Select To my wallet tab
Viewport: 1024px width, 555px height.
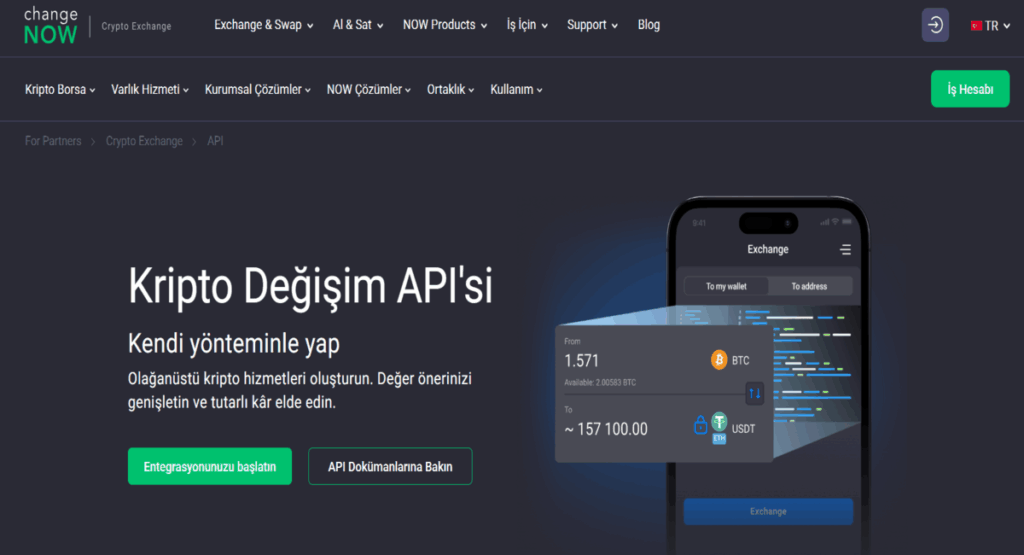[x=726, y=286]
